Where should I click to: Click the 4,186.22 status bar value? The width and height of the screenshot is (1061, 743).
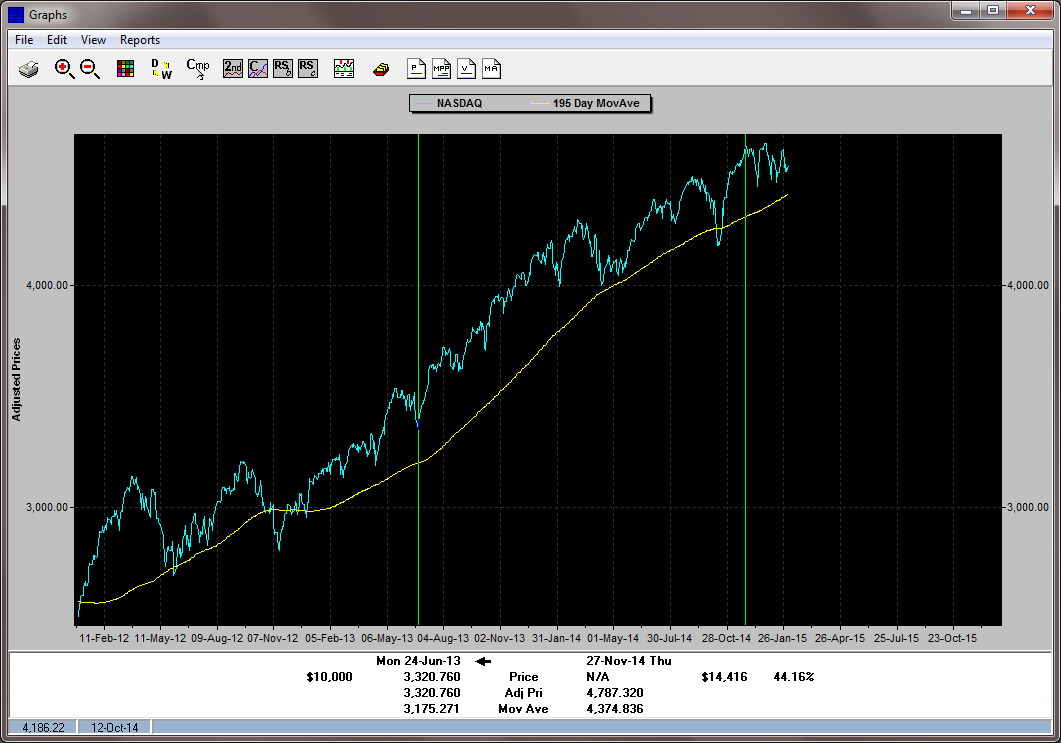[x=43, y=727]
